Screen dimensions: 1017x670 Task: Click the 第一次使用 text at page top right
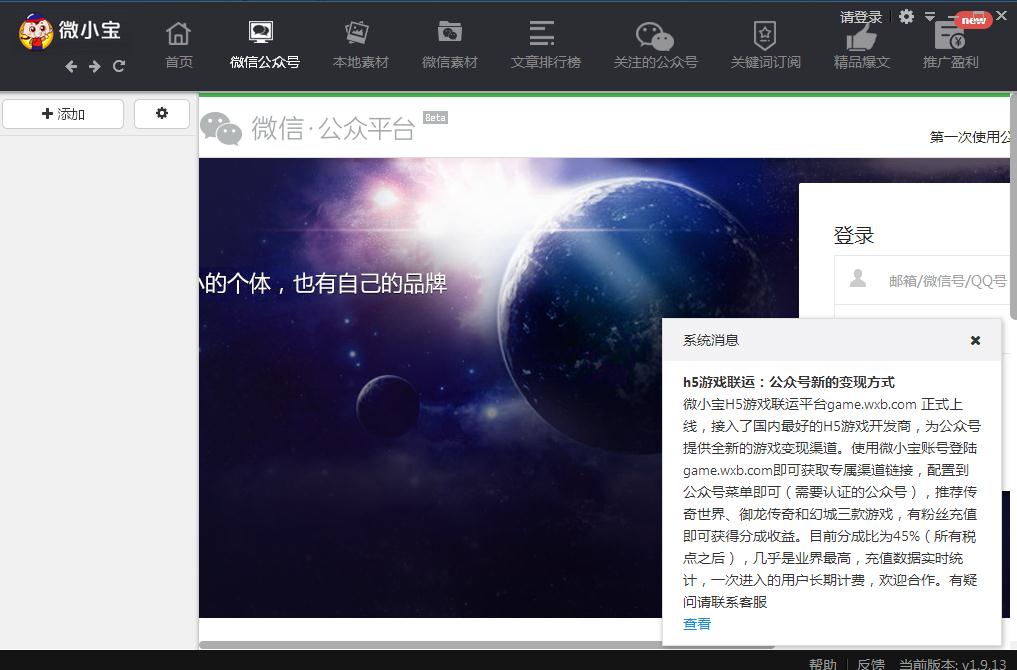click(x=970, y=137)
